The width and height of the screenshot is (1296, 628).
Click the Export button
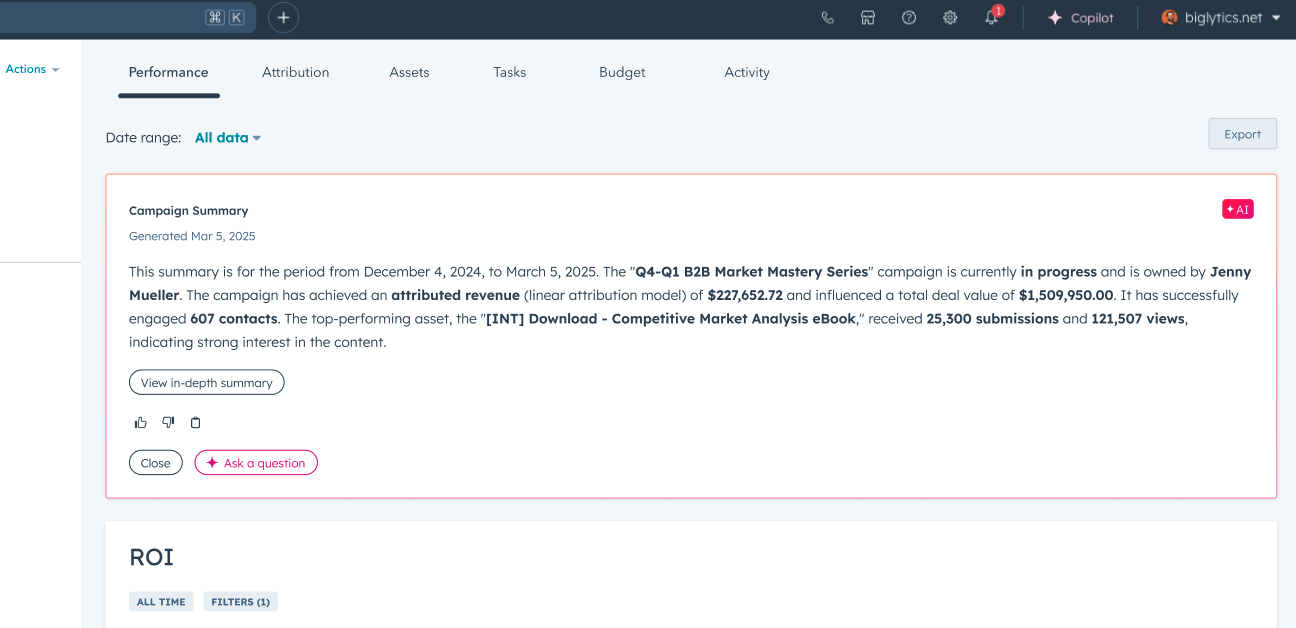(1242, 134)
